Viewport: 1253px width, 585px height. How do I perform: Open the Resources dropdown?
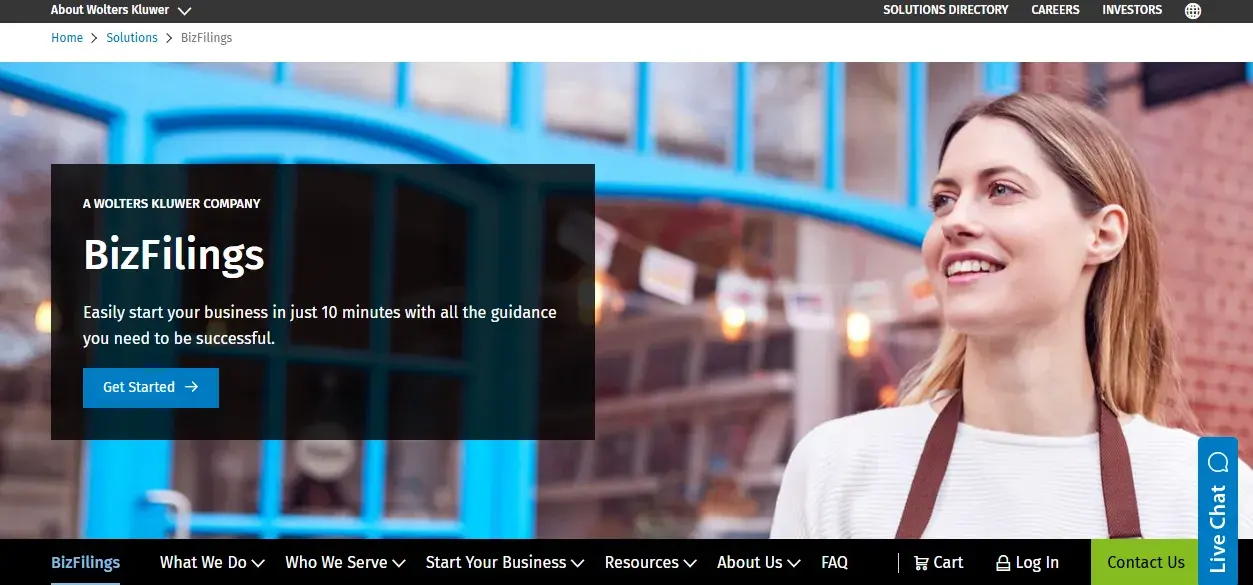click(x=651, y=562)
